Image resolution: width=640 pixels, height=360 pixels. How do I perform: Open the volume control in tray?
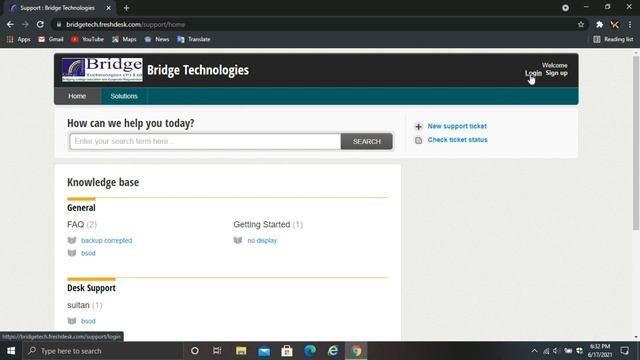tap(556, 351)
